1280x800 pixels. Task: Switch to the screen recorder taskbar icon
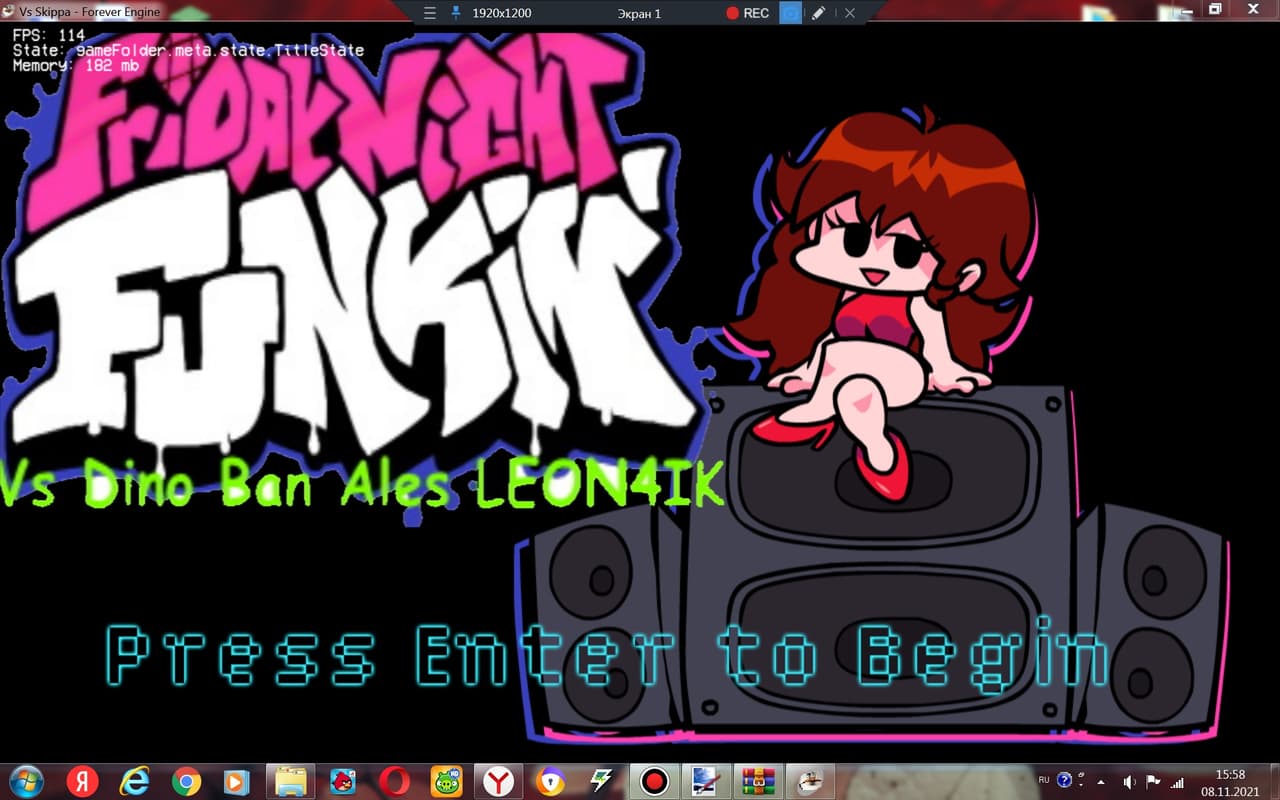coord(654,780)
